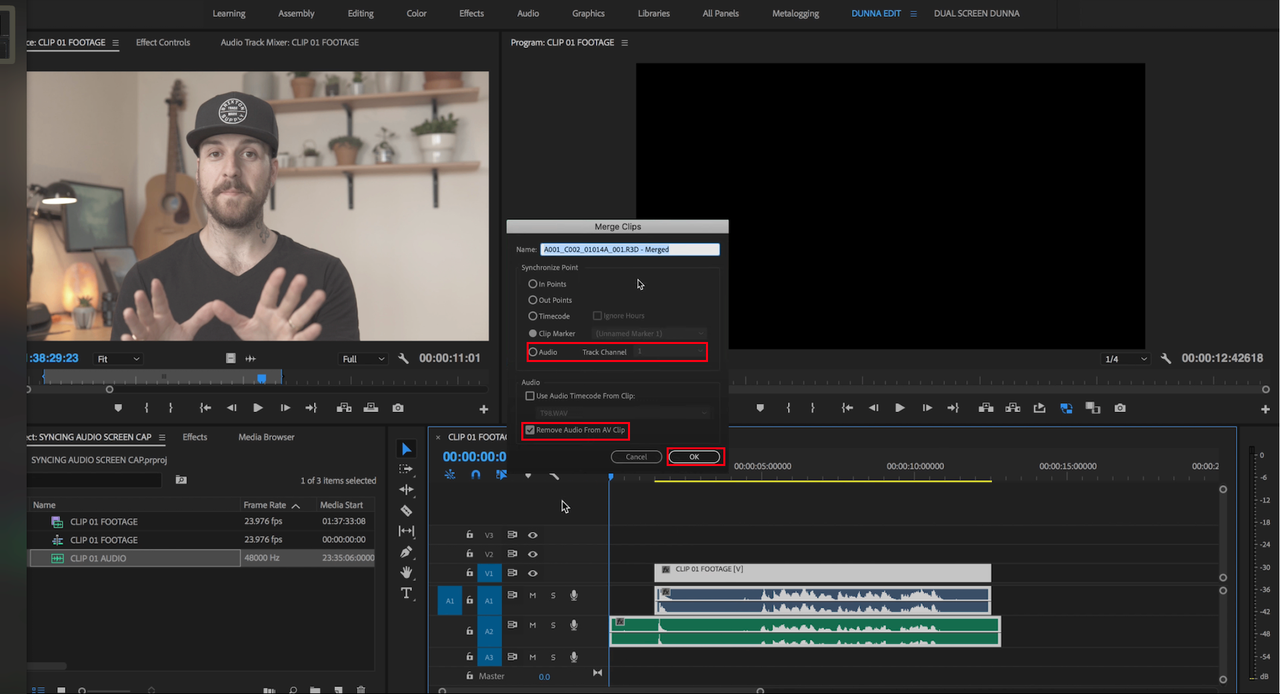This screenshot has height=694, width=1280.
Task: Lock the V1 video track
Action: click(x=469, y=573)
